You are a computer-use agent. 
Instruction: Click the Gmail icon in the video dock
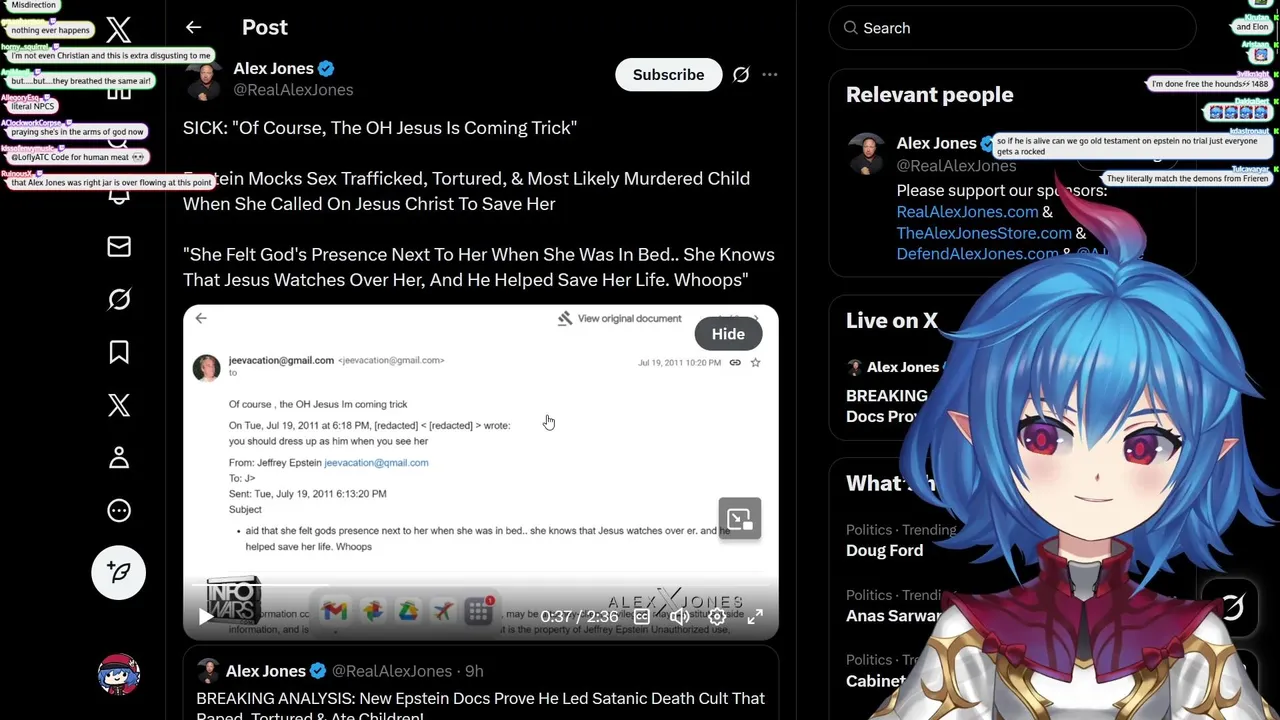(x=335, y=610)
